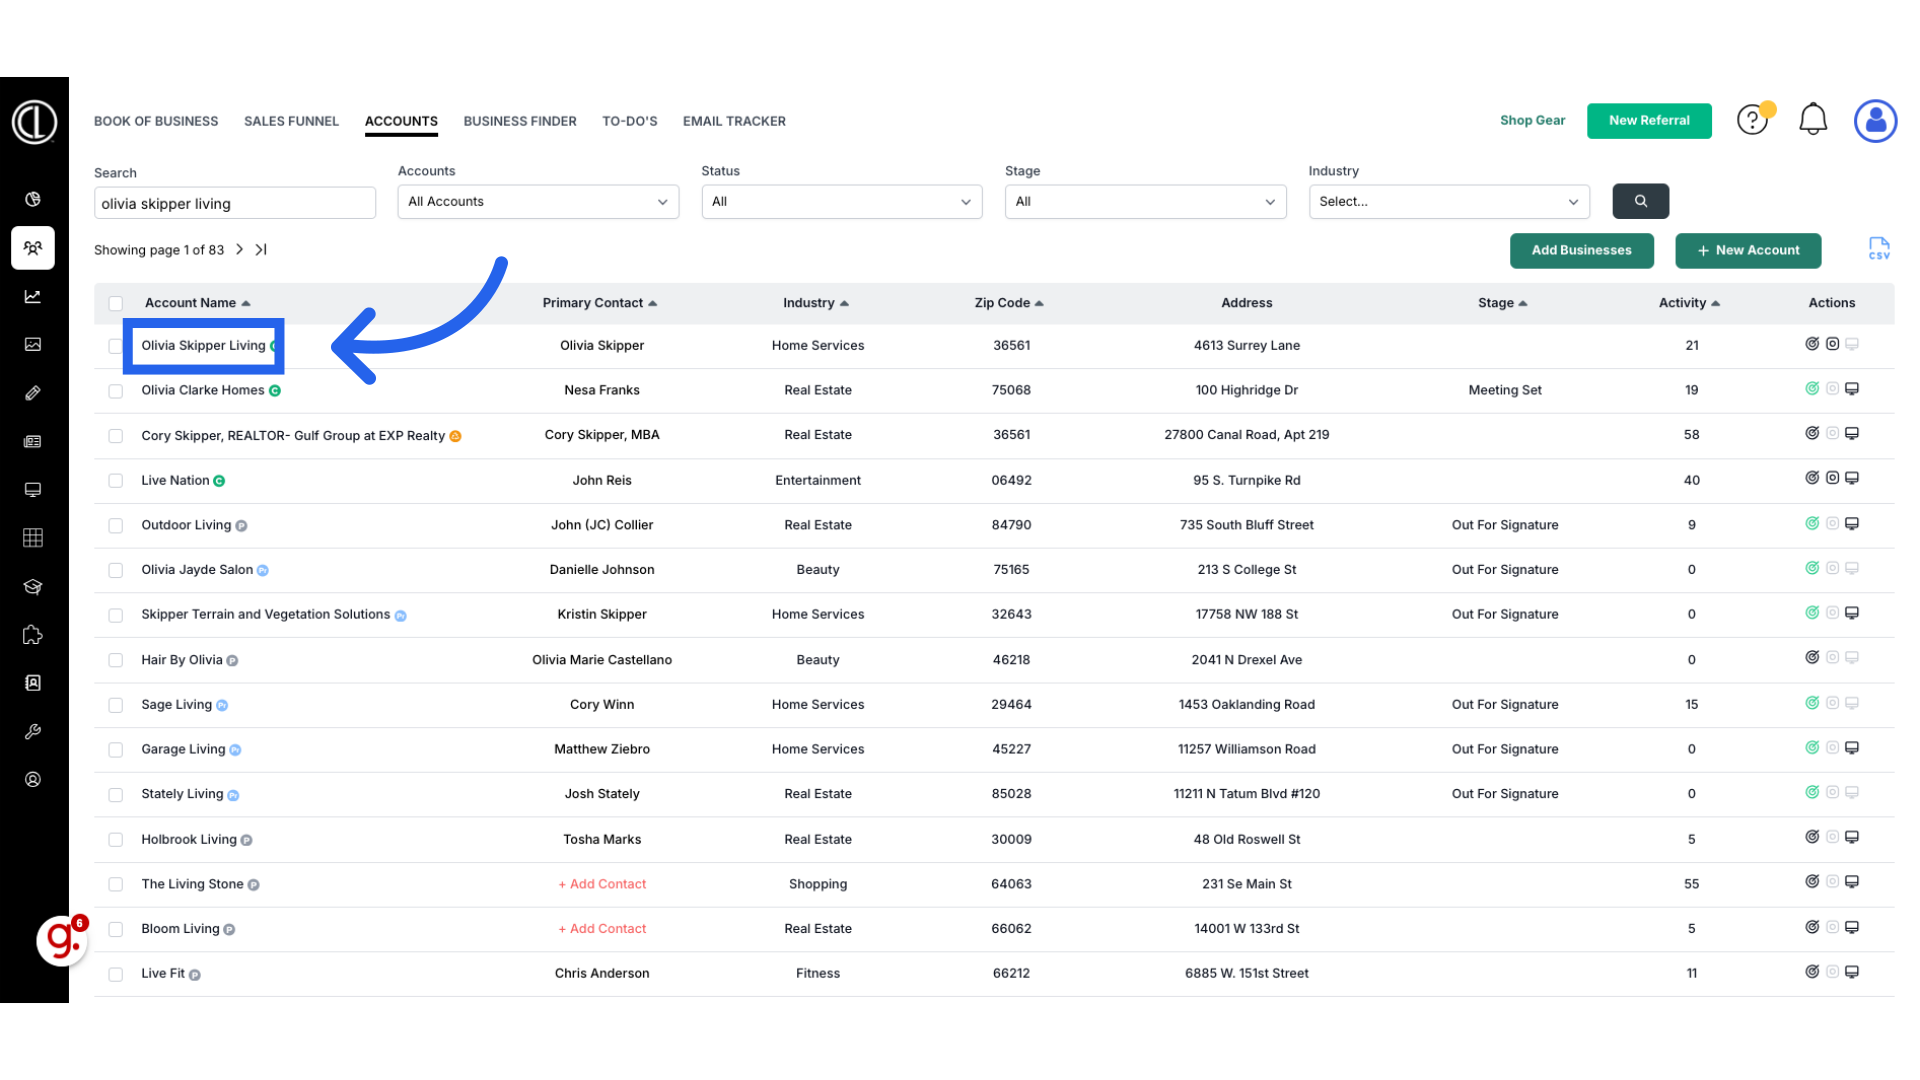Tick the Live Nation row checkbox

[x=116, y=481]
